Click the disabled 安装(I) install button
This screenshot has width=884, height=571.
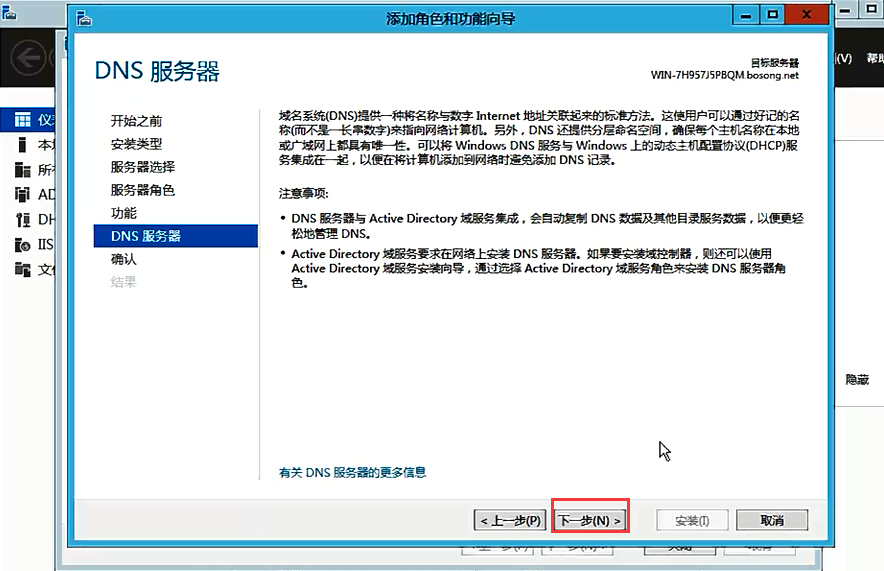coord(692,520)
